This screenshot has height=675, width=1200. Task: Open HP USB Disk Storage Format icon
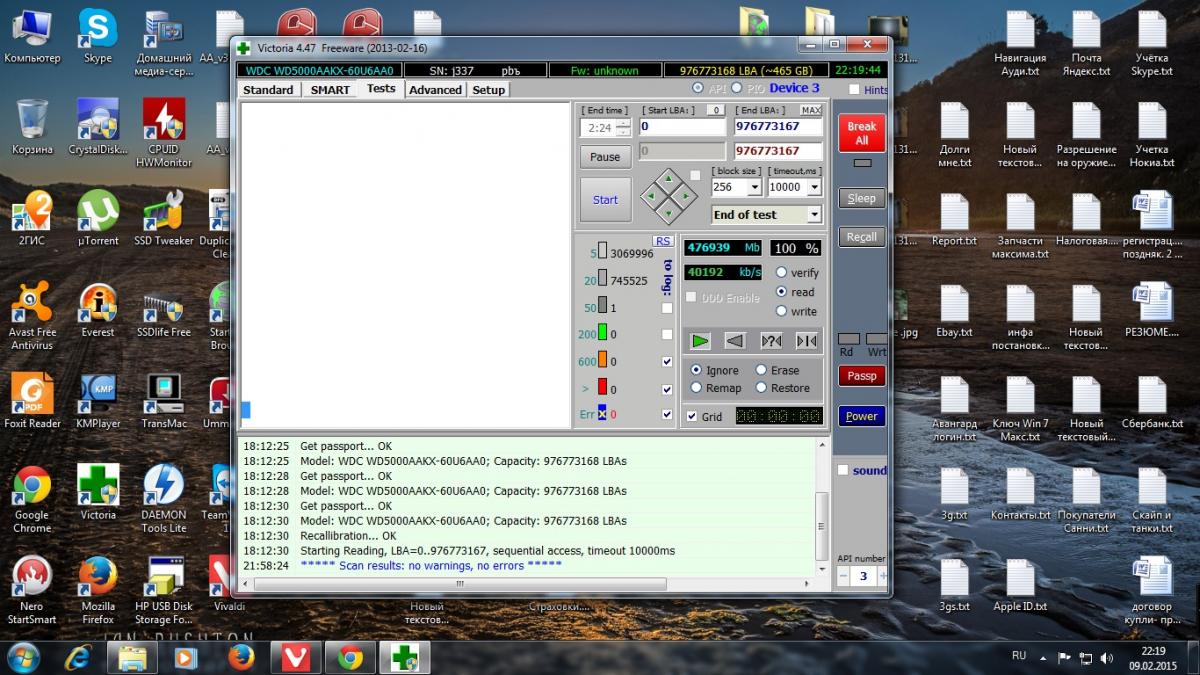pyautogui.click(x=164, y=590)
